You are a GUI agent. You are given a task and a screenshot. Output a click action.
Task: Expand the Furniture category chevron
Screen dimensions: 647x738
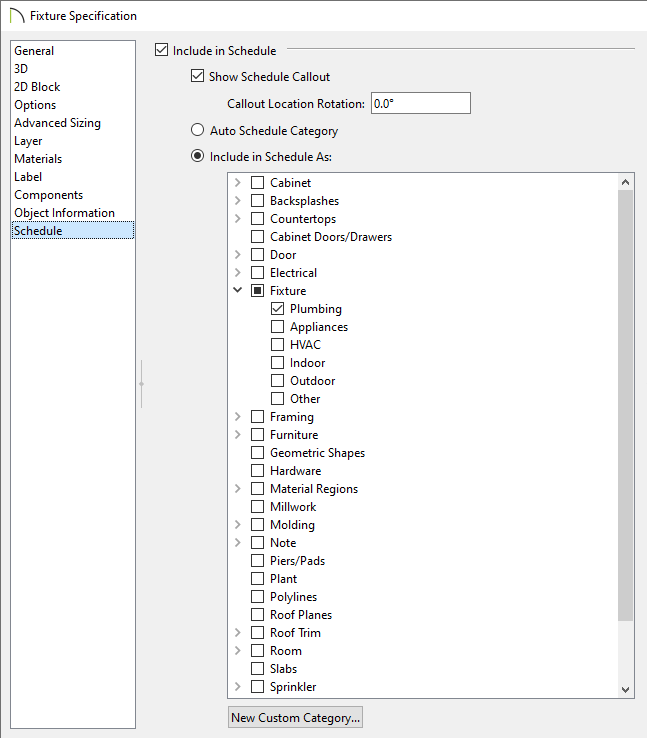tap(237, 435)
